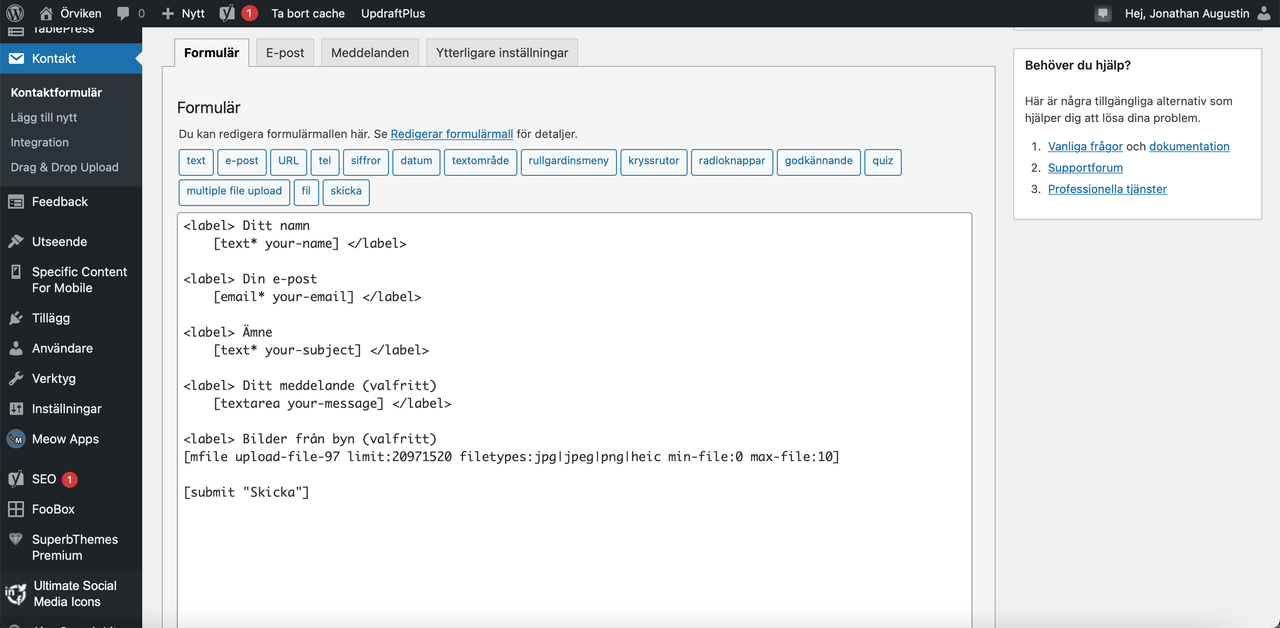Click the Örviken home icon

point(46,13)
